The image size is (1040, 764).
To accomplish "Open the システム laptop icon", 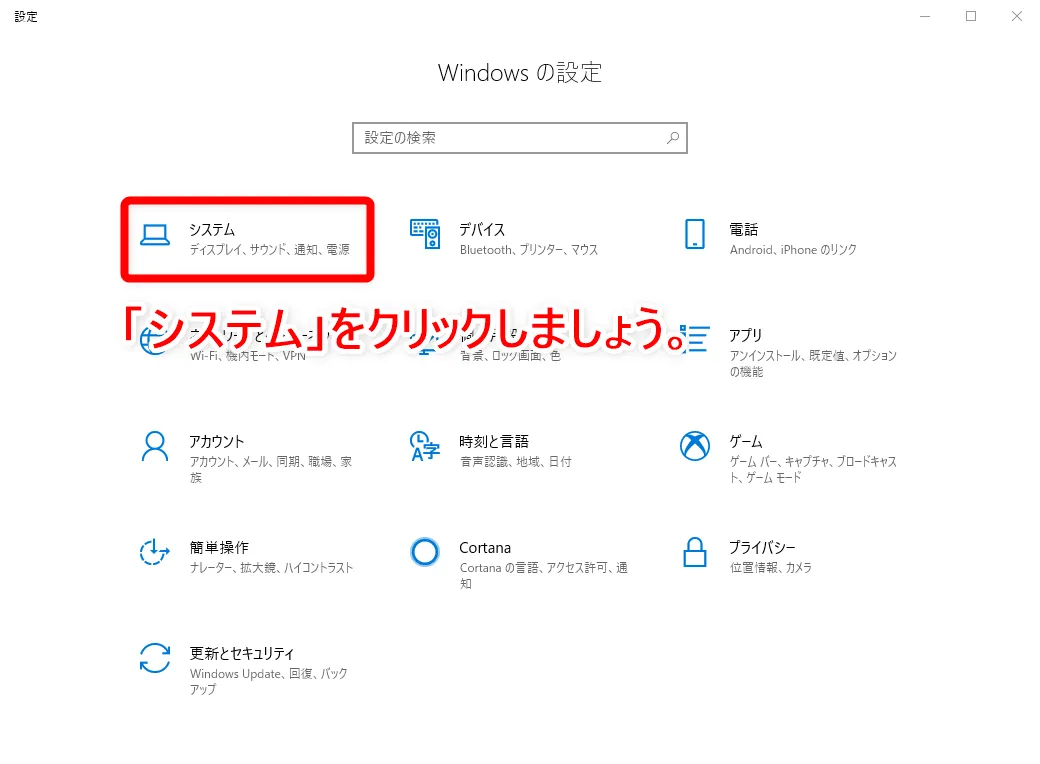I will (x=155, y=235).
